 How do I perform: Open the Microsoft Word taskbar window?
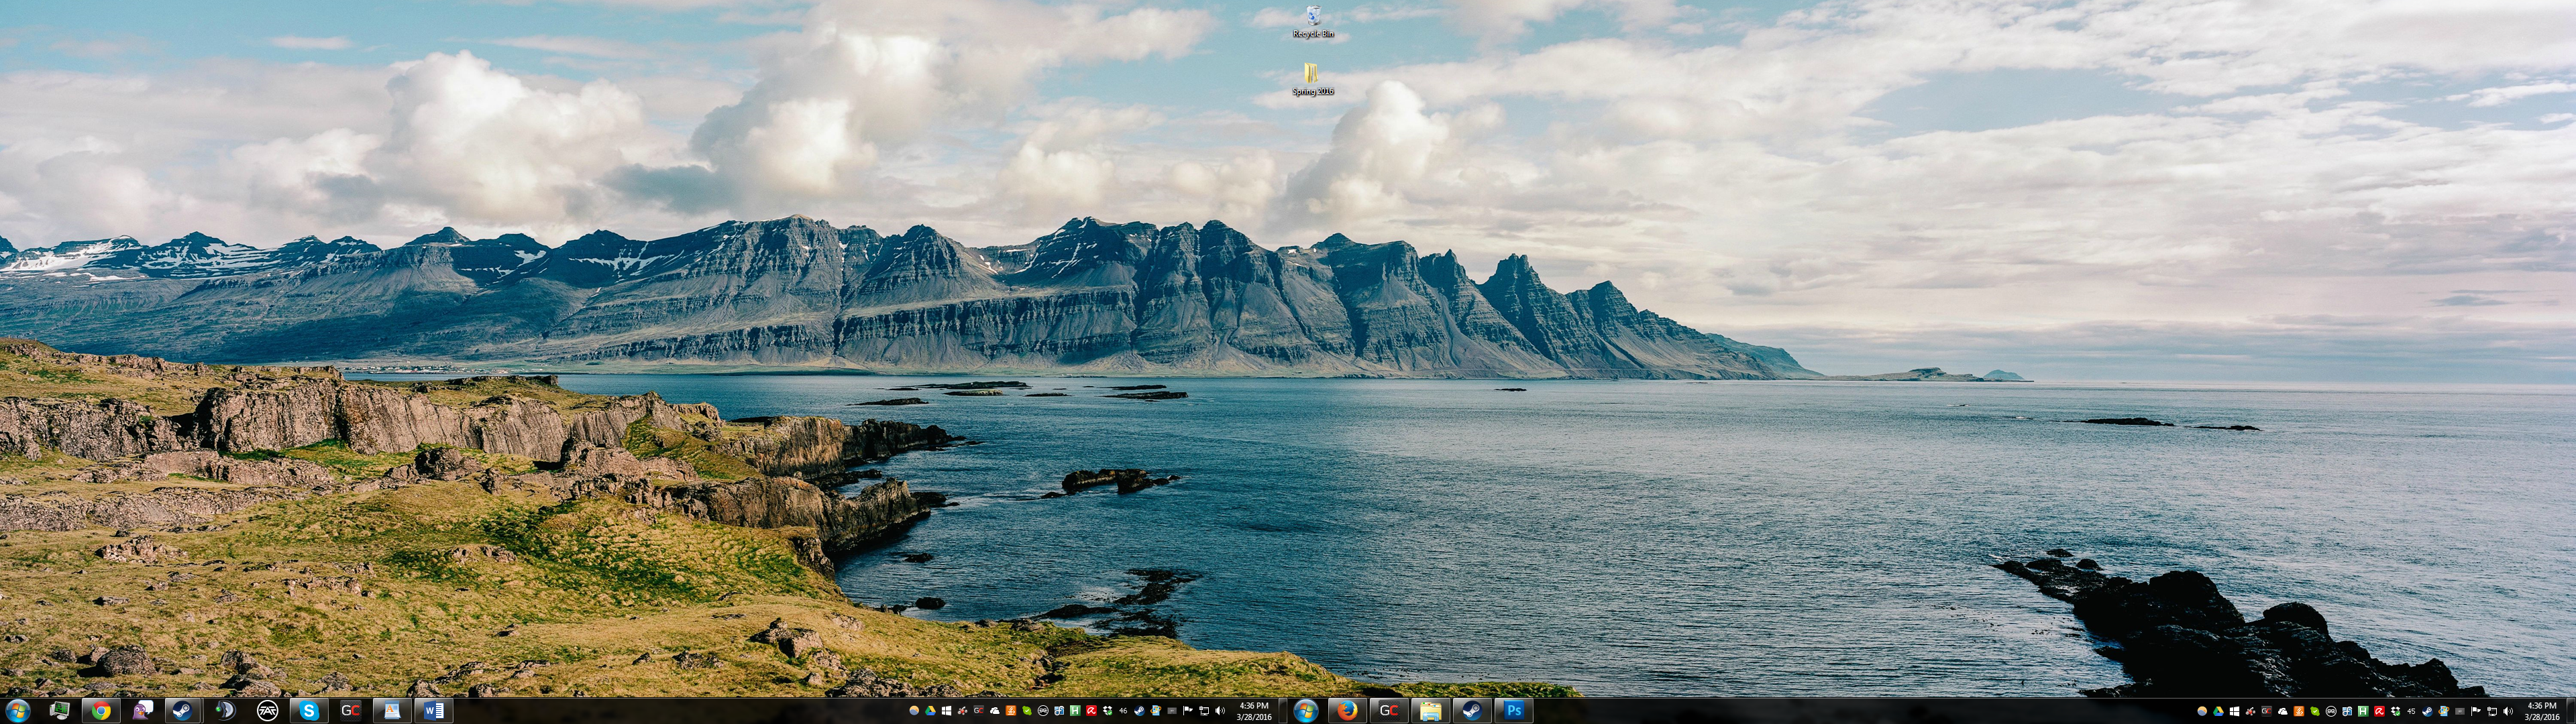[x=433, y=711]
